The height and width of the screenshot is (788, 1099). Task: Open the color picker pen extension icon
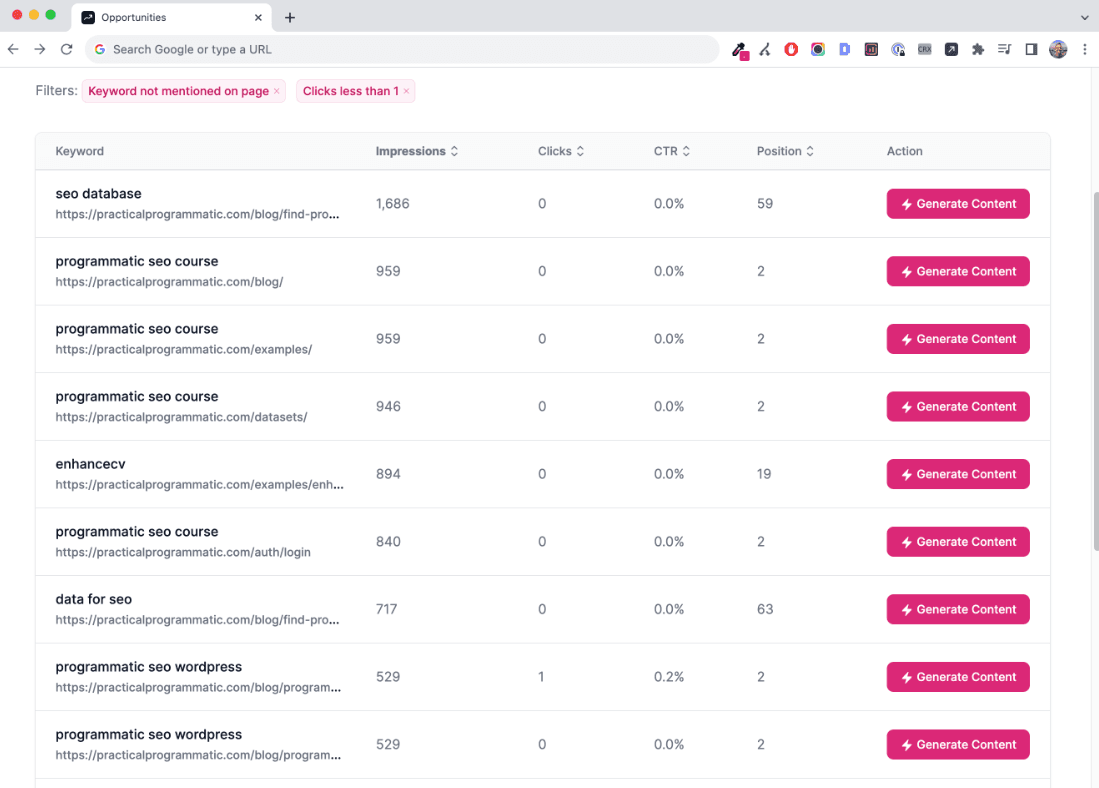[x=739, y=50]
